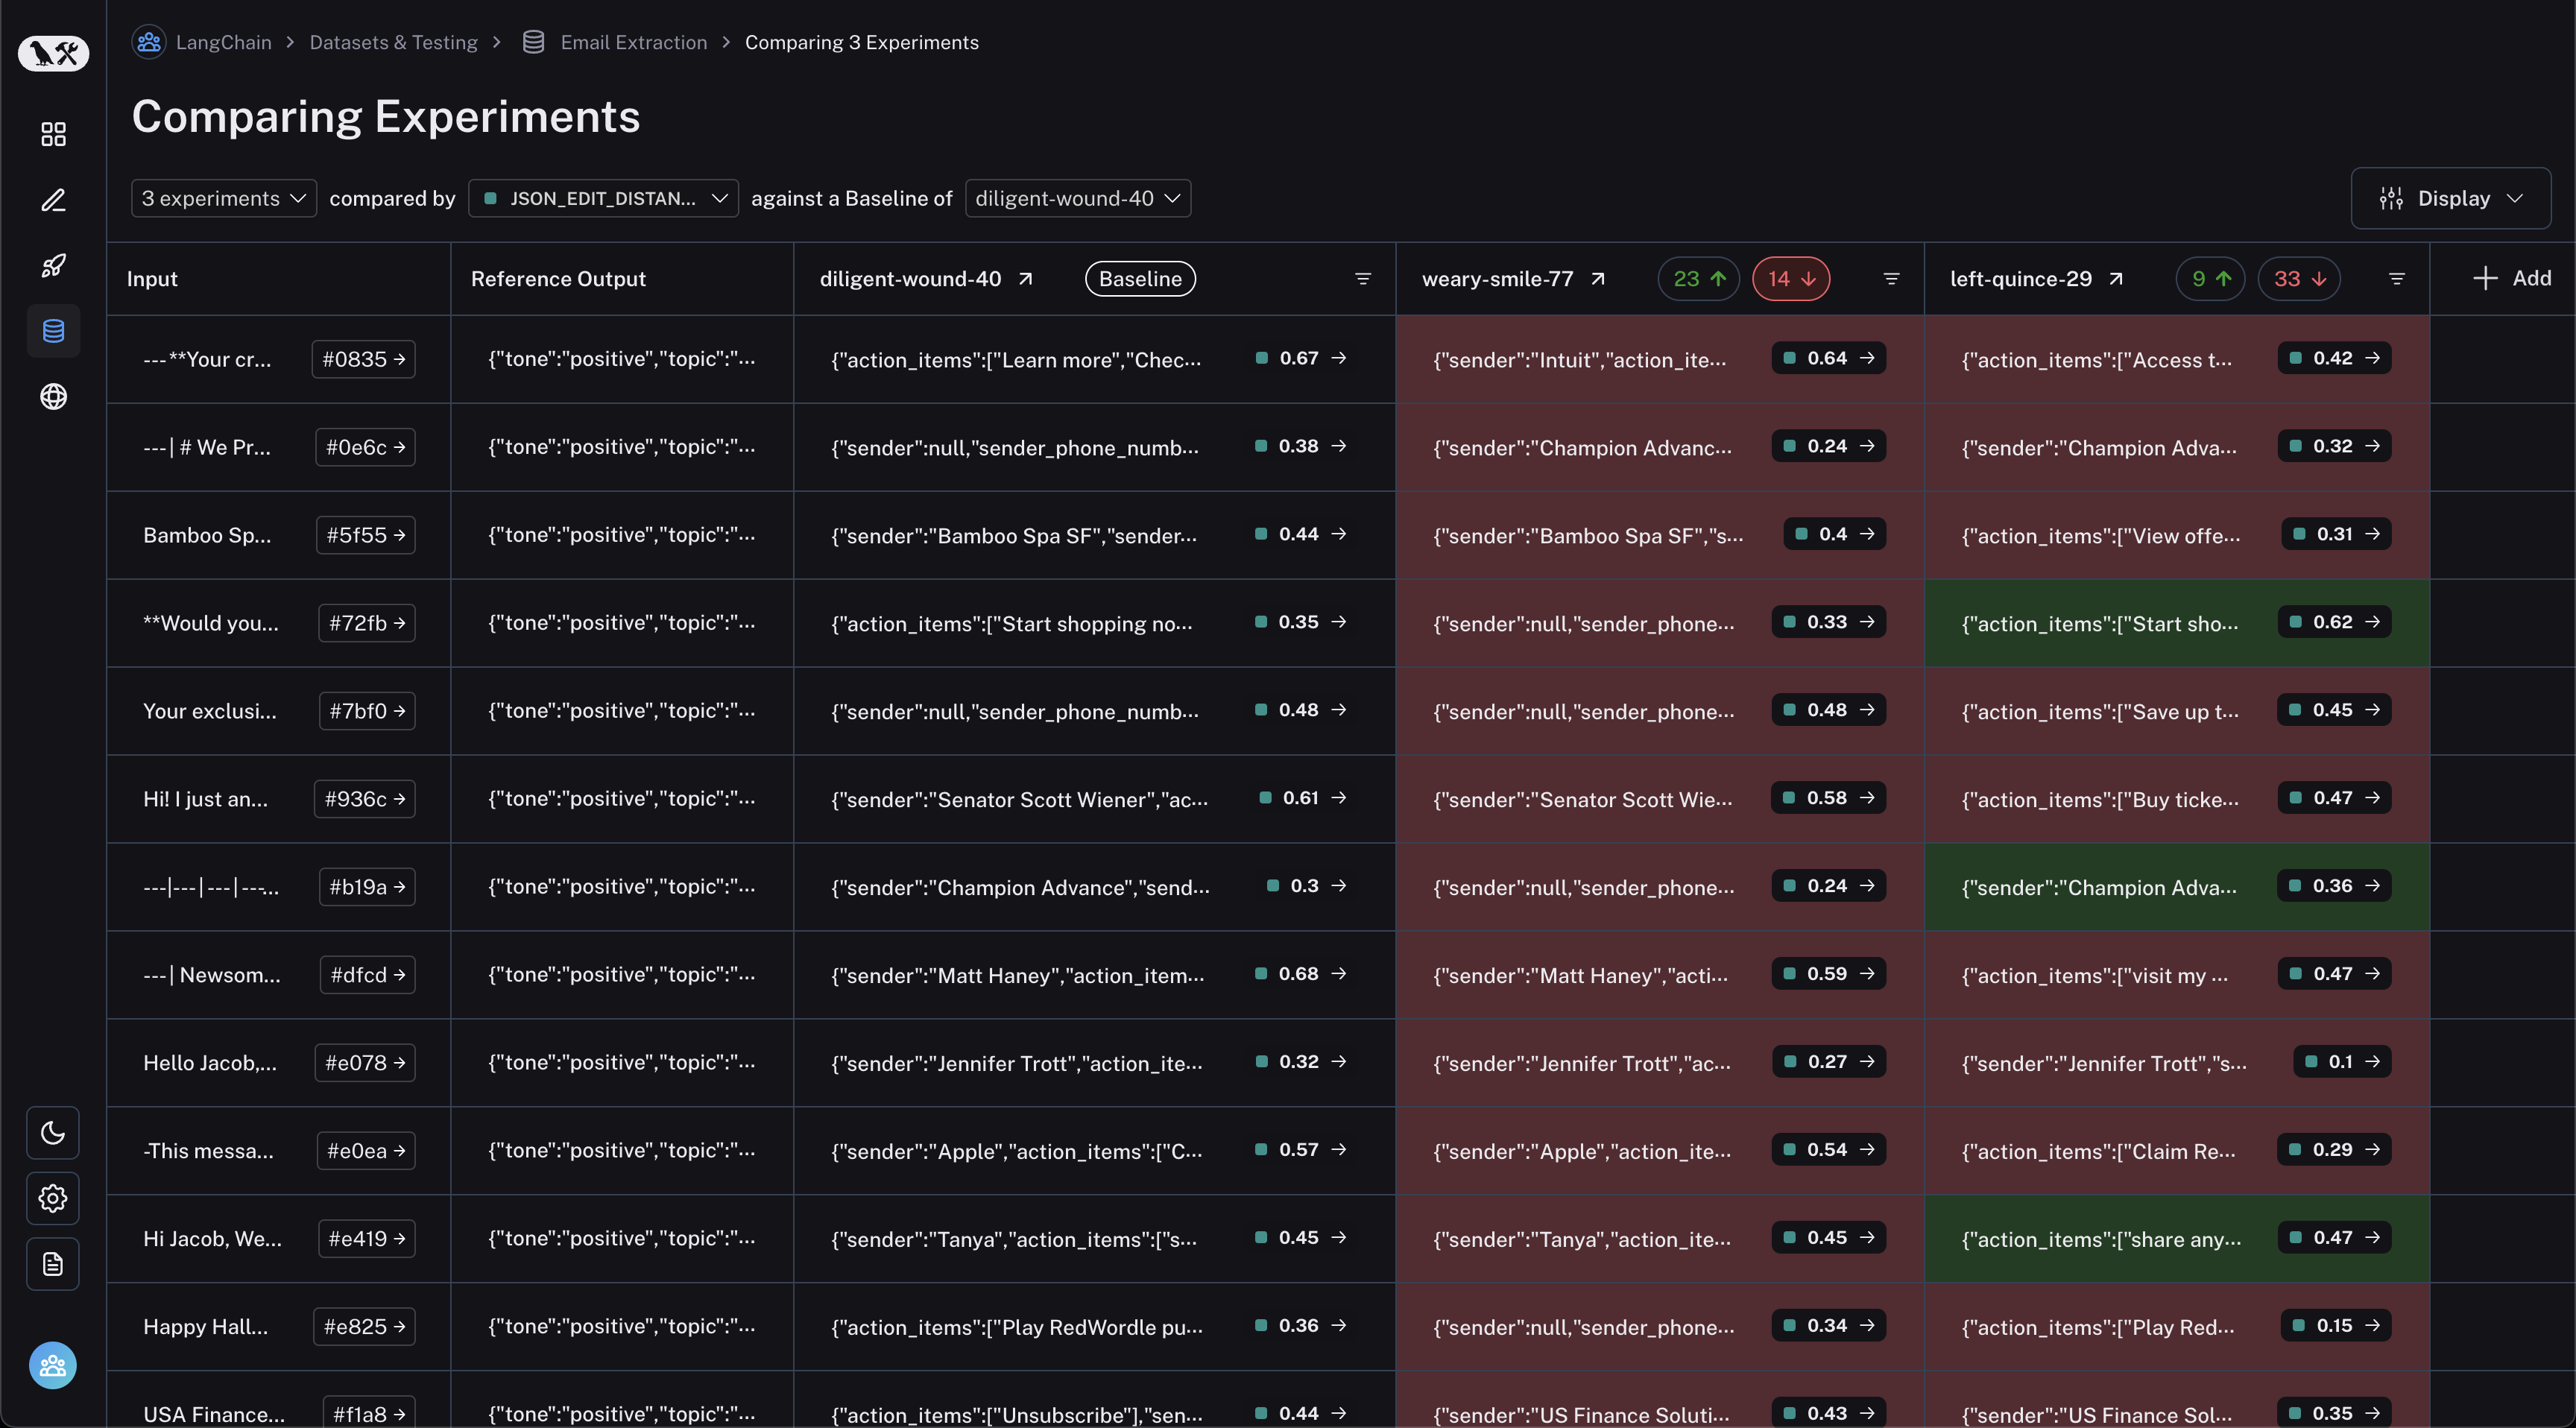
Task: Open weary-smile-77 experiment external link arrow
Action: coord(1598,279)
